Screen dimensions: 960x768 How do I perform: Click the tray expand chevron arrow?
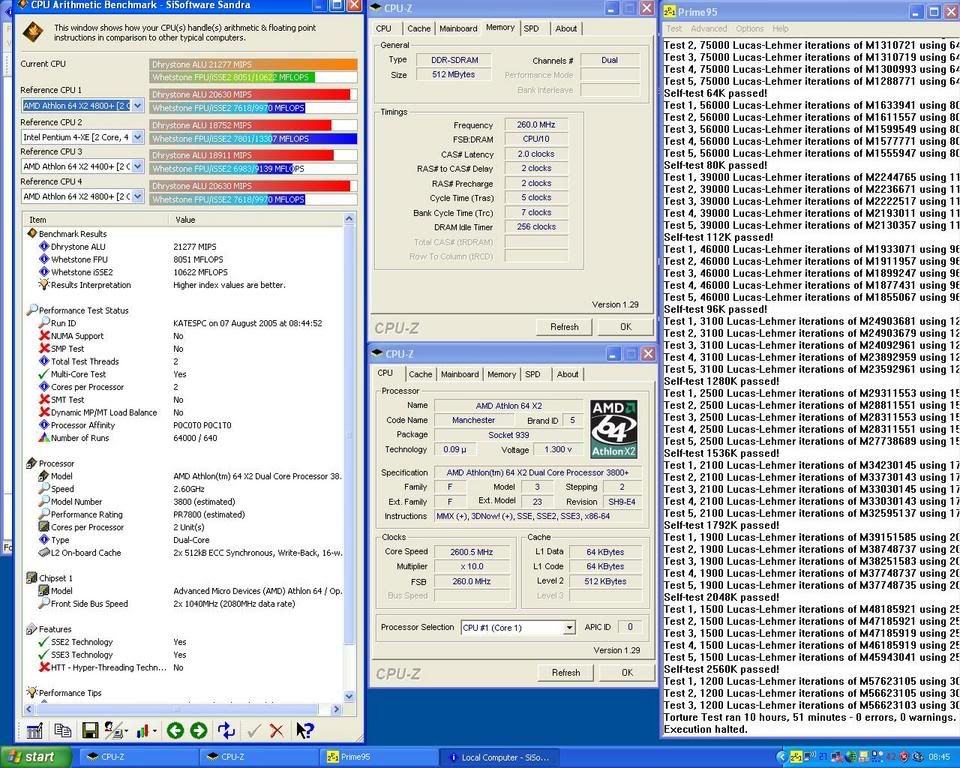point(782,757)
